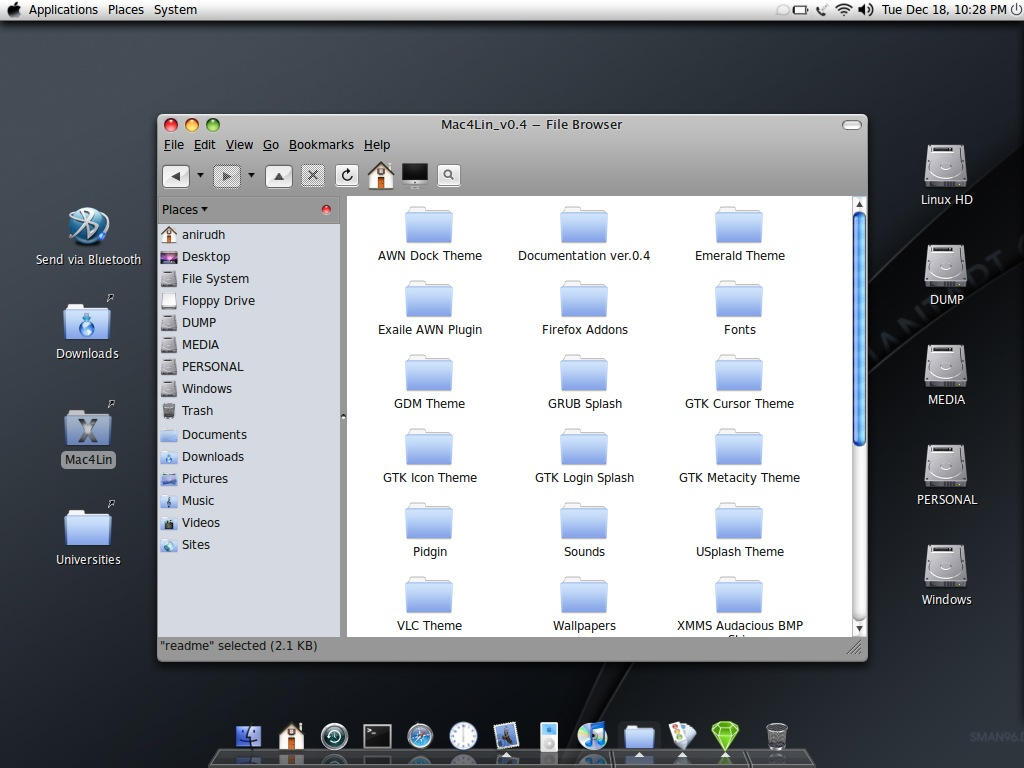Image resolution: width=1024 pixels, height=768 pixels.
Task: Open iTunes from the dock
Action: [x=593, y=735]
